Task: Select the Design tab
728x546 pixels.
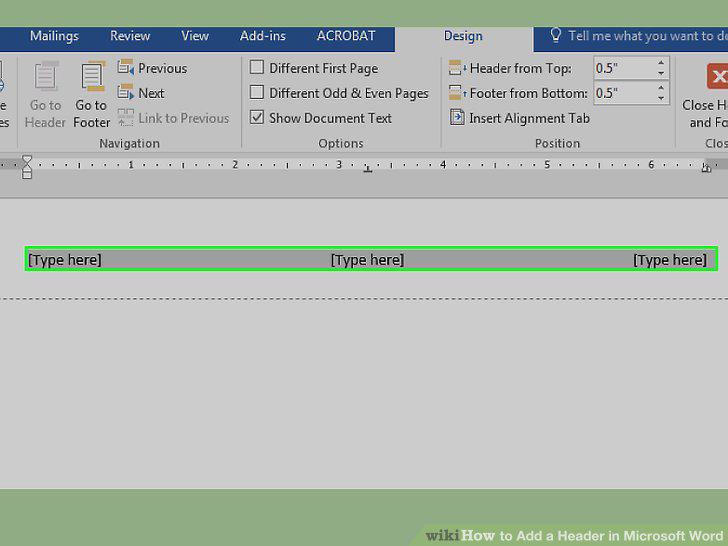Action: pos(463,36)
